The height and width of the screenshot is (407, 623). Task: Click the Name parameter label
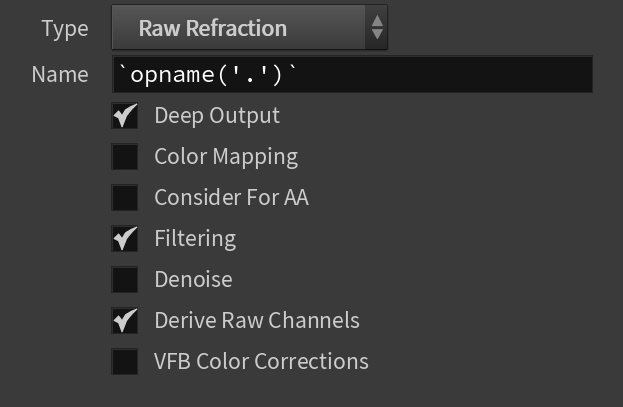[60, 74]
